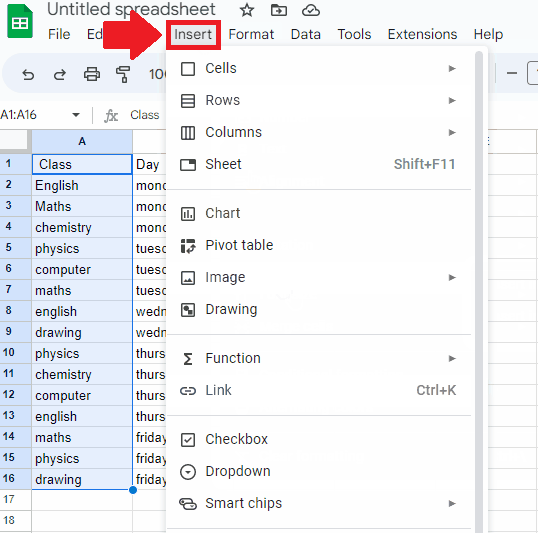Click the Redo arrow in toolbar
The width and height of the screenshot is (538, 533).
pos(60,74)
